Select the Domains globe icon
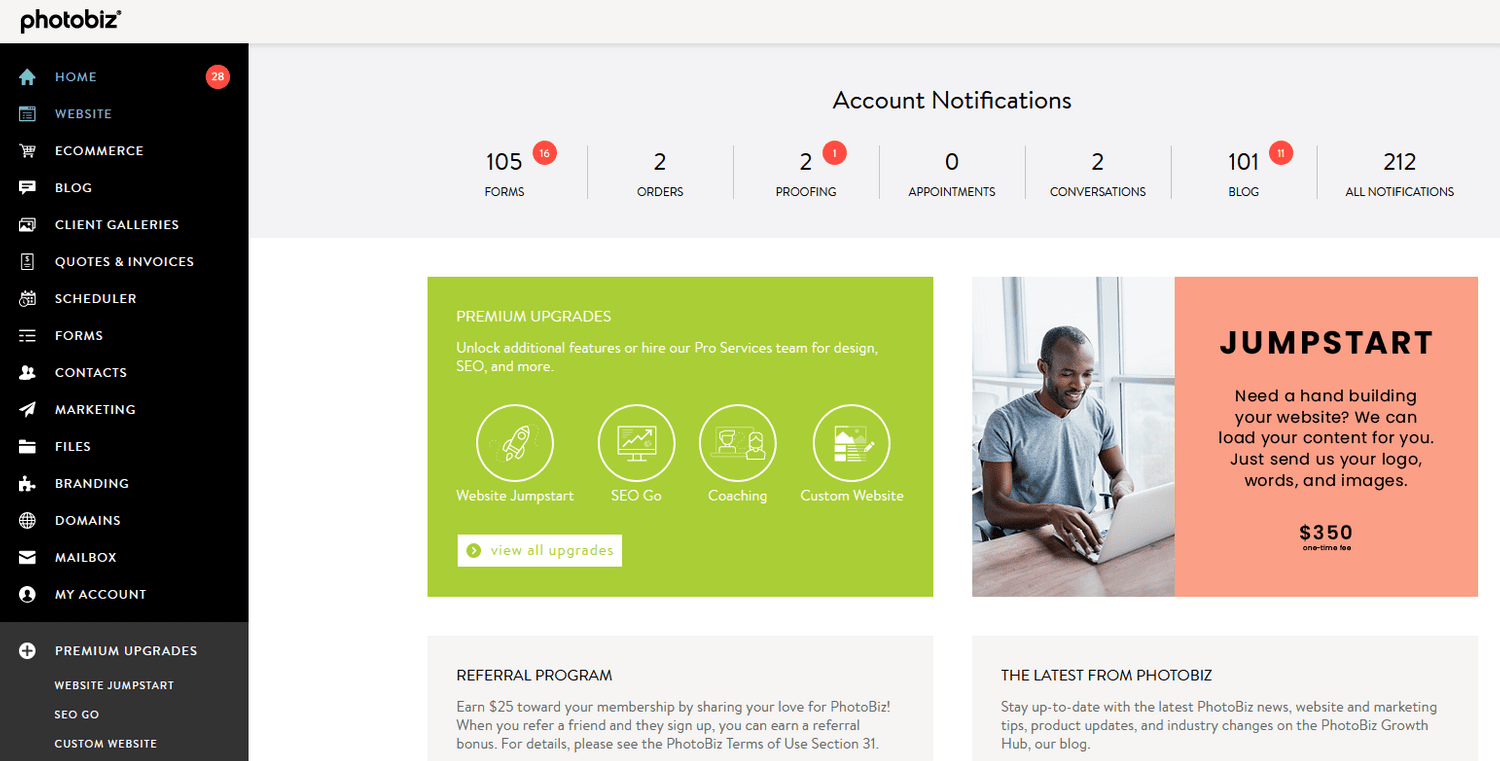 (x=28, y=521)
